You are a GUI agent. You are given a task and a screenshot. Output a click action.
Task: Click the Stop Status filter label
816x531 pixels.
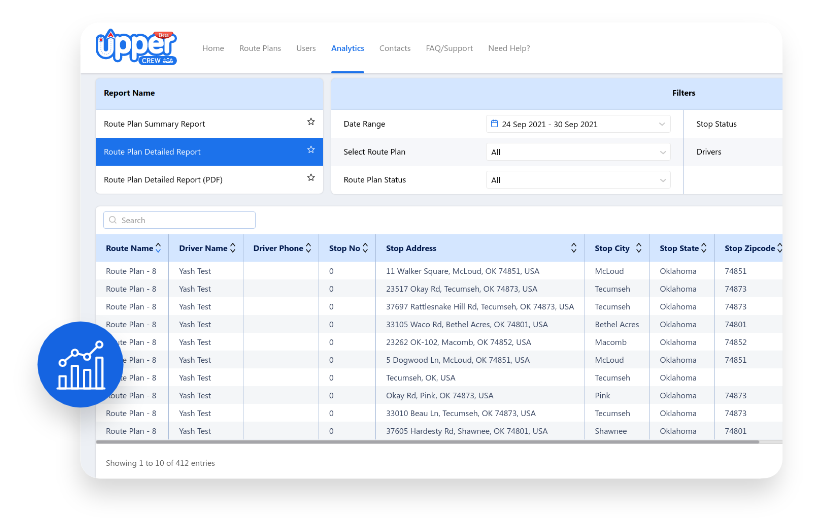pyautogui.click(x=716, y=124)
